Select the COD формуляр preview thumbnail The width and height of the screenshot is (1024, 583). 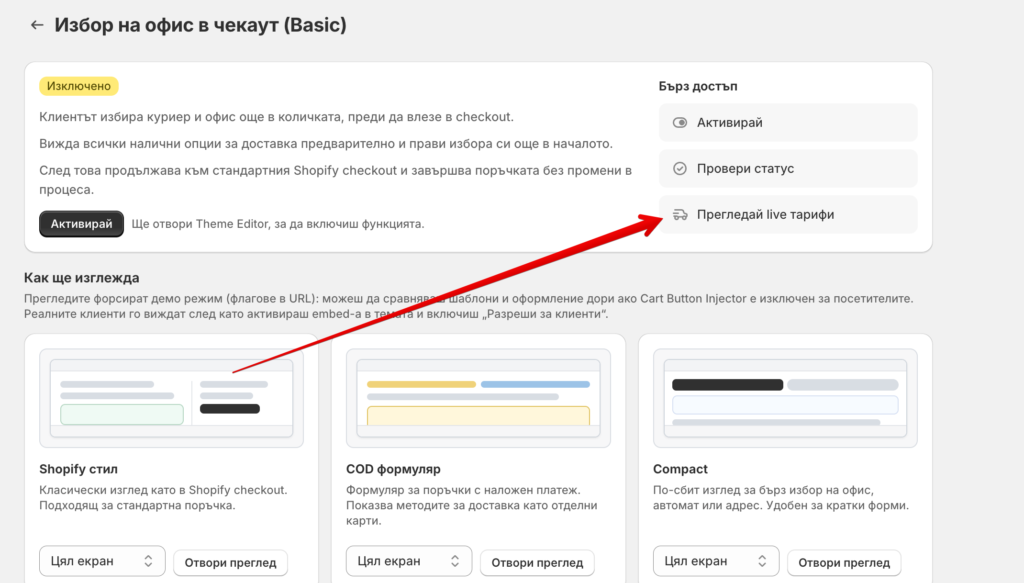(479, 398)
